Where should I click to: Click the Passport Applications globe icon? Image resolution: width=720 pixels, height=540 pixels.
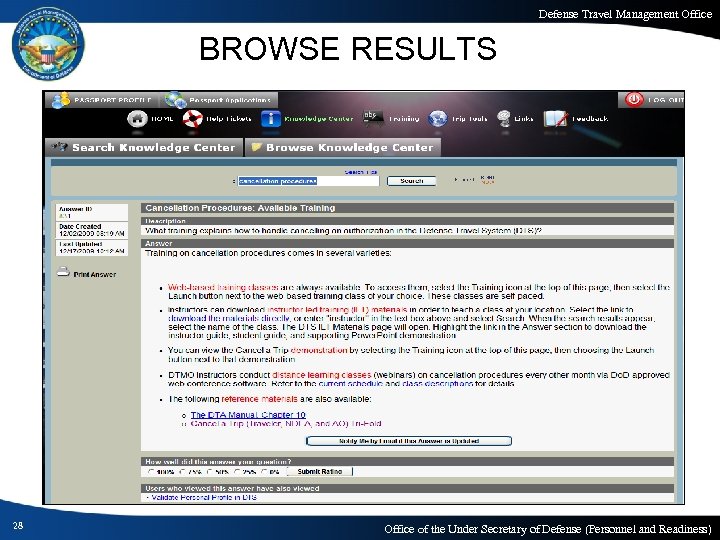(x=175, y=100)
